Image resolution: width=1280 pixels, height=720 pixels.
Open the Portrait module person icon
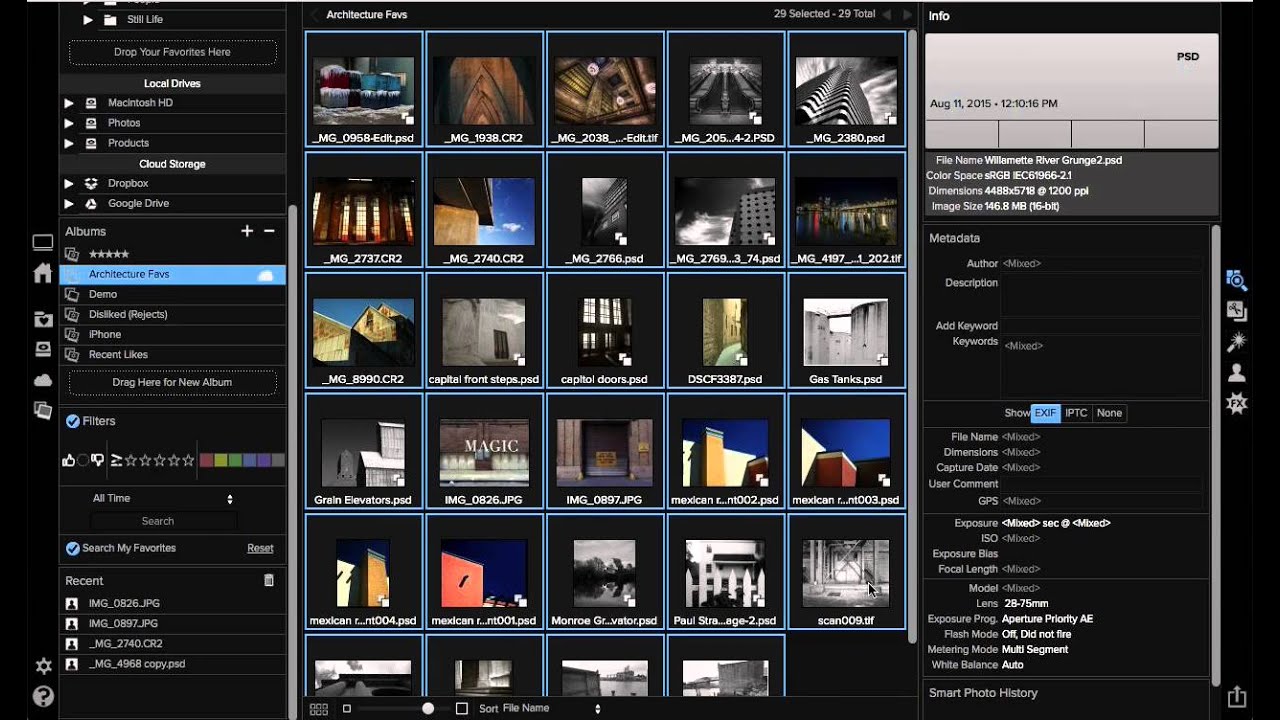1237,373
